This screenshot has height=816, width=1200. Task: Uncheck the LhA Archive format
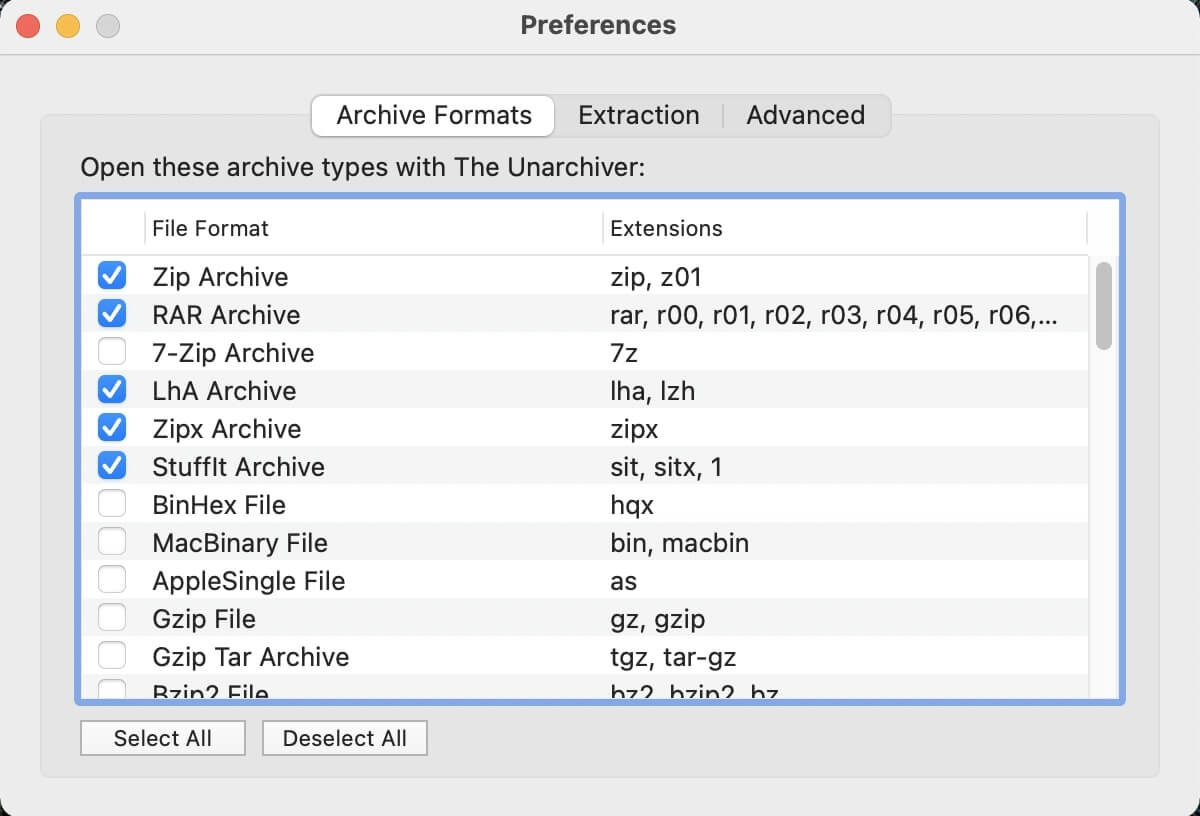tap(112, 390)
